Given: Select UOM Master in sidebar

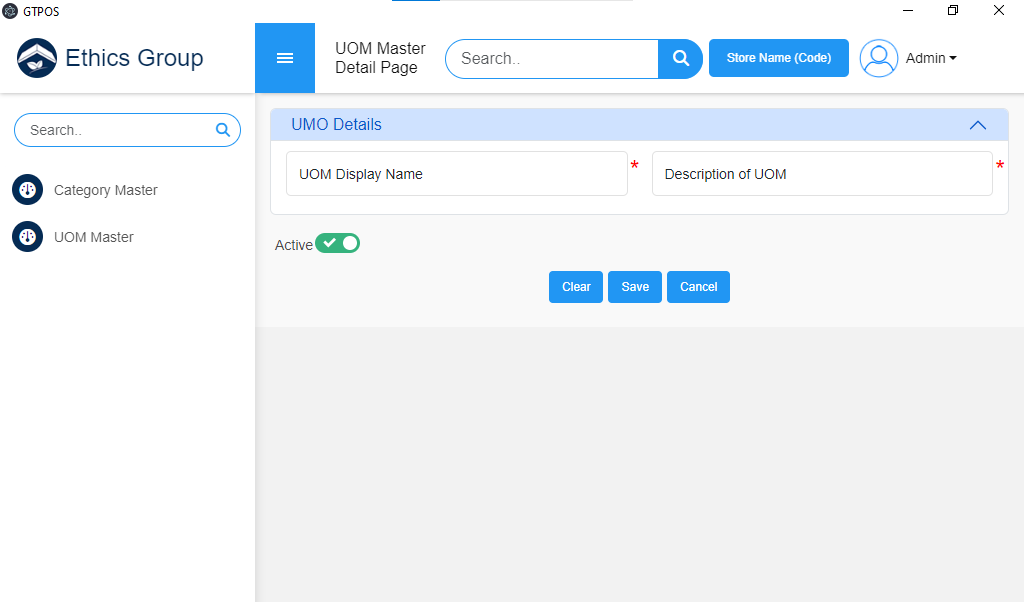Looking at the screenshot, I should 93,237.
